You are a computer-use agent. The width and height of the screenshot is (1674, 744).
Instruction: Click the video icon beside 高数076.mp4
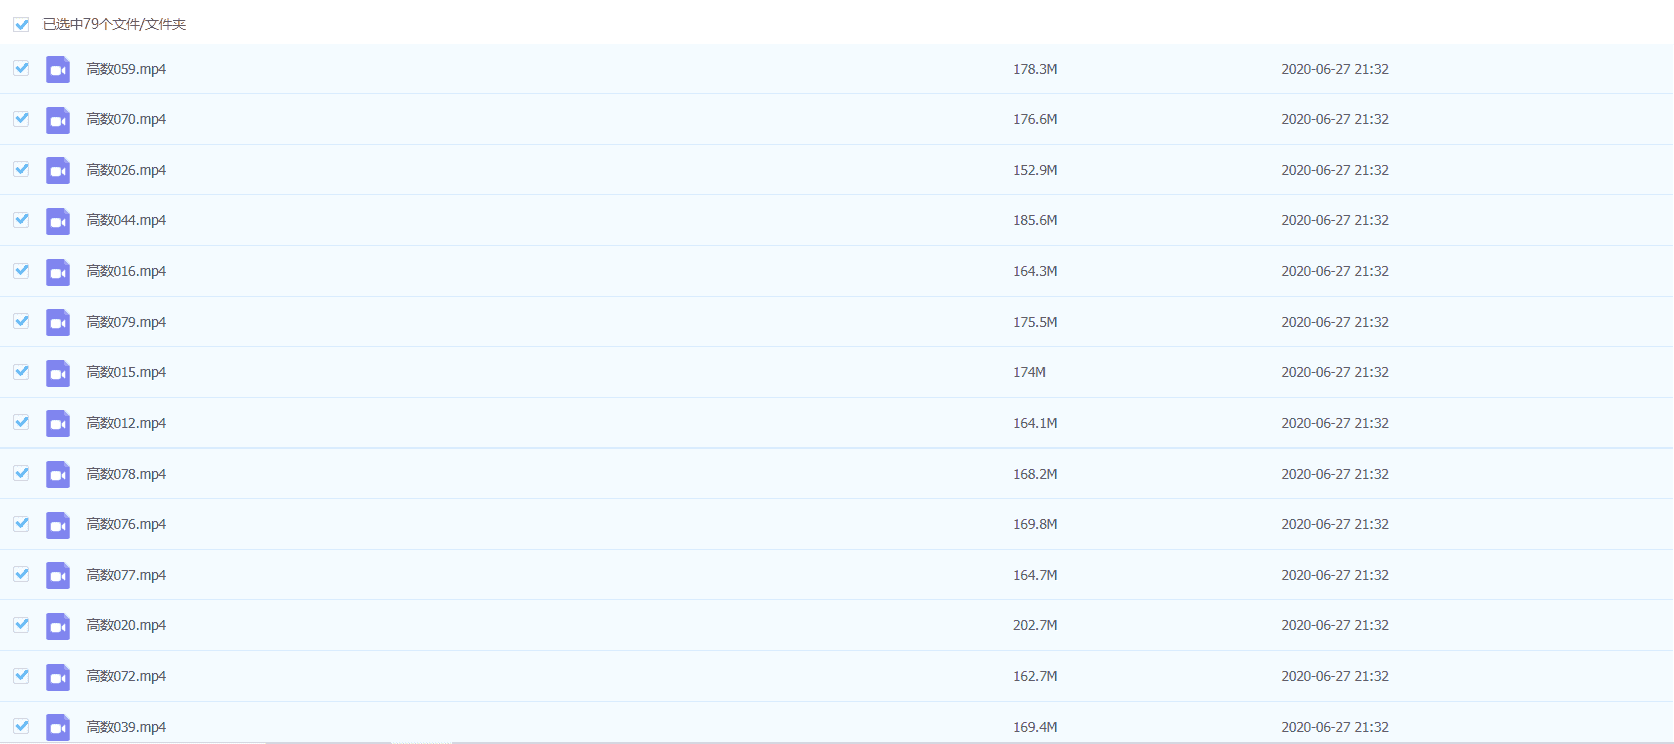[58, 525]
